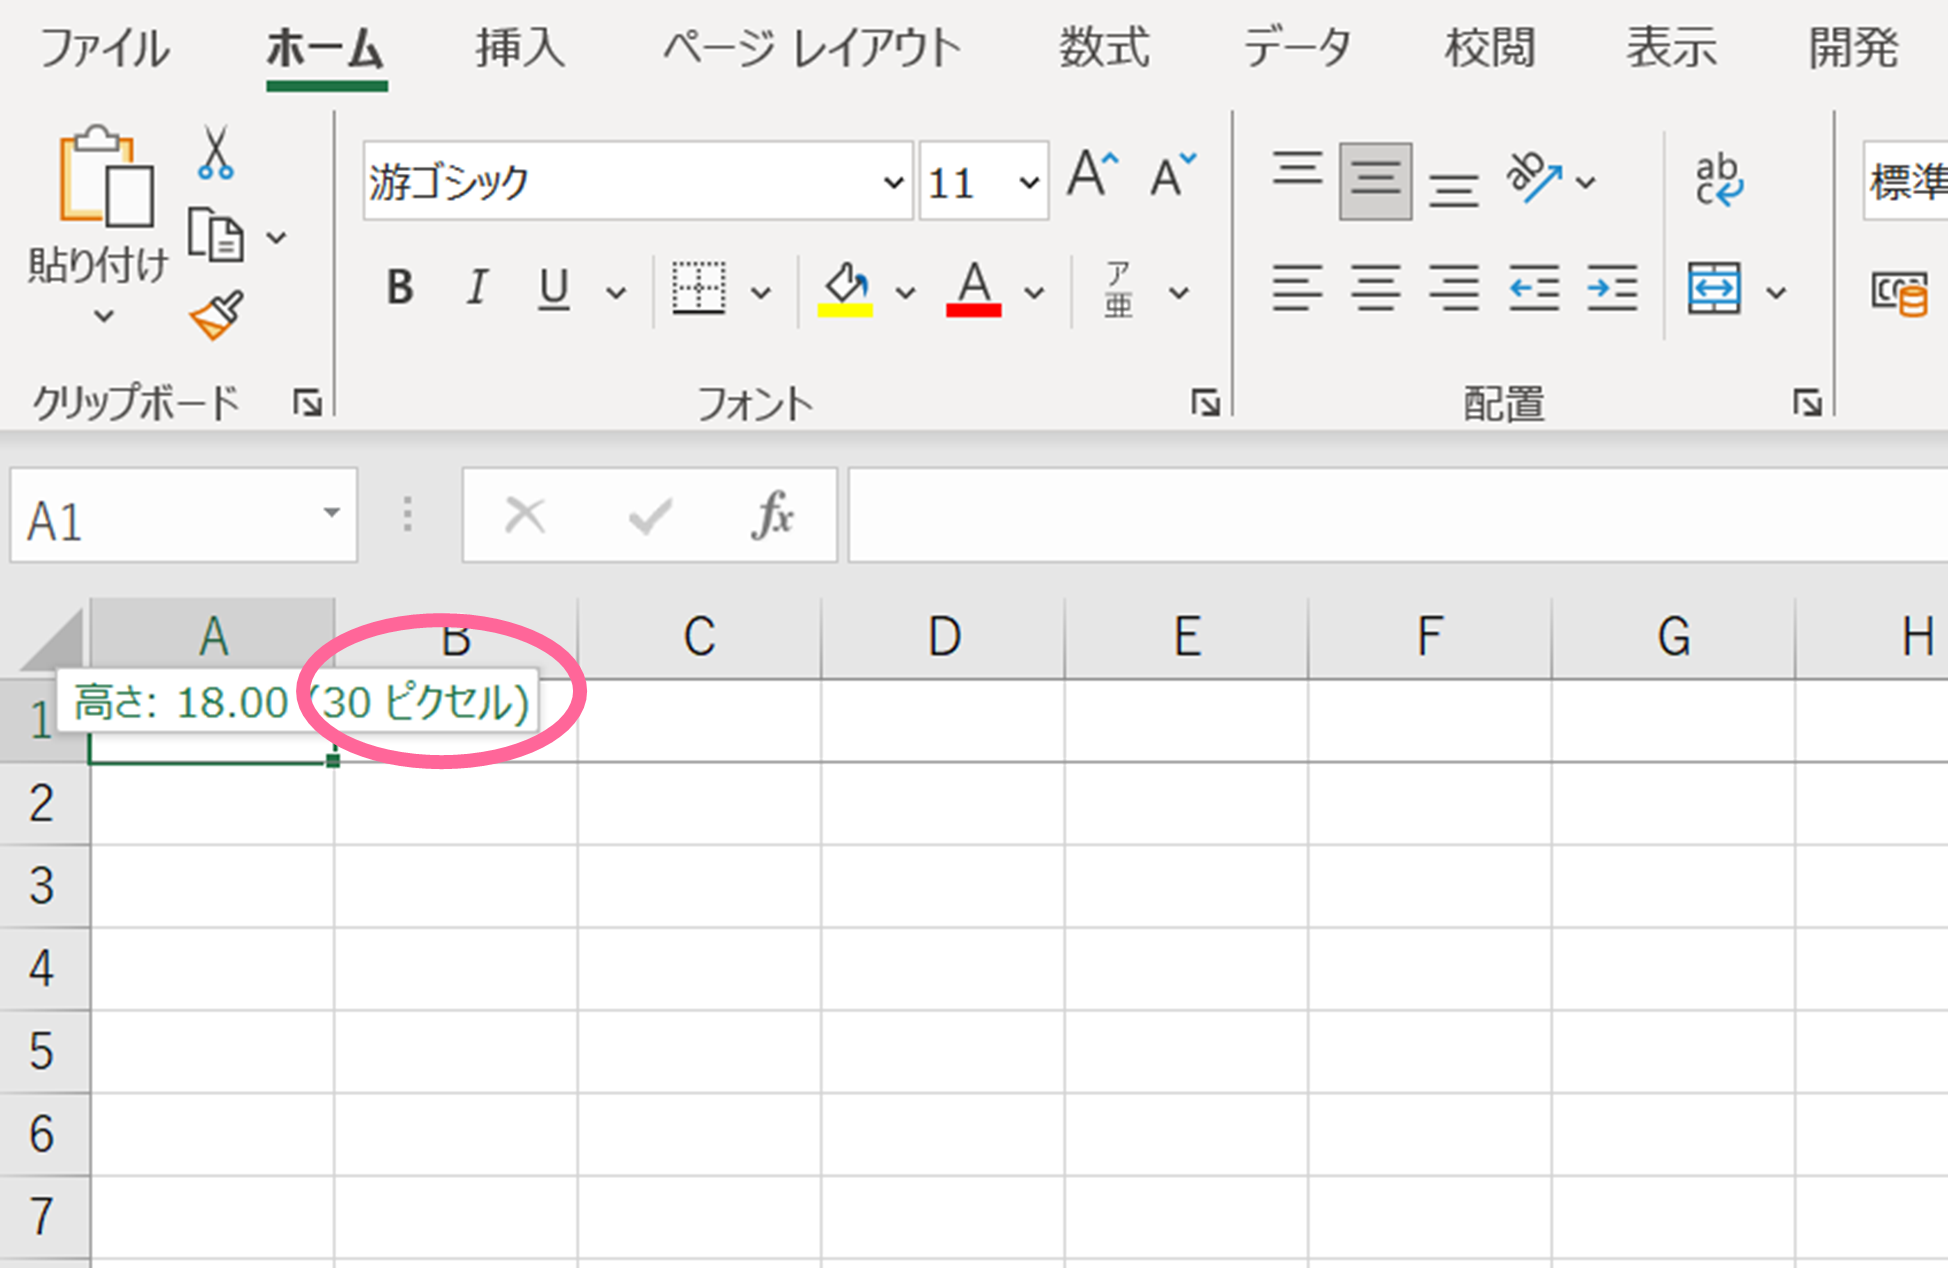Click Merge and Center icon
This screenshot has height=1268, width=1948.
point(1714,288)
